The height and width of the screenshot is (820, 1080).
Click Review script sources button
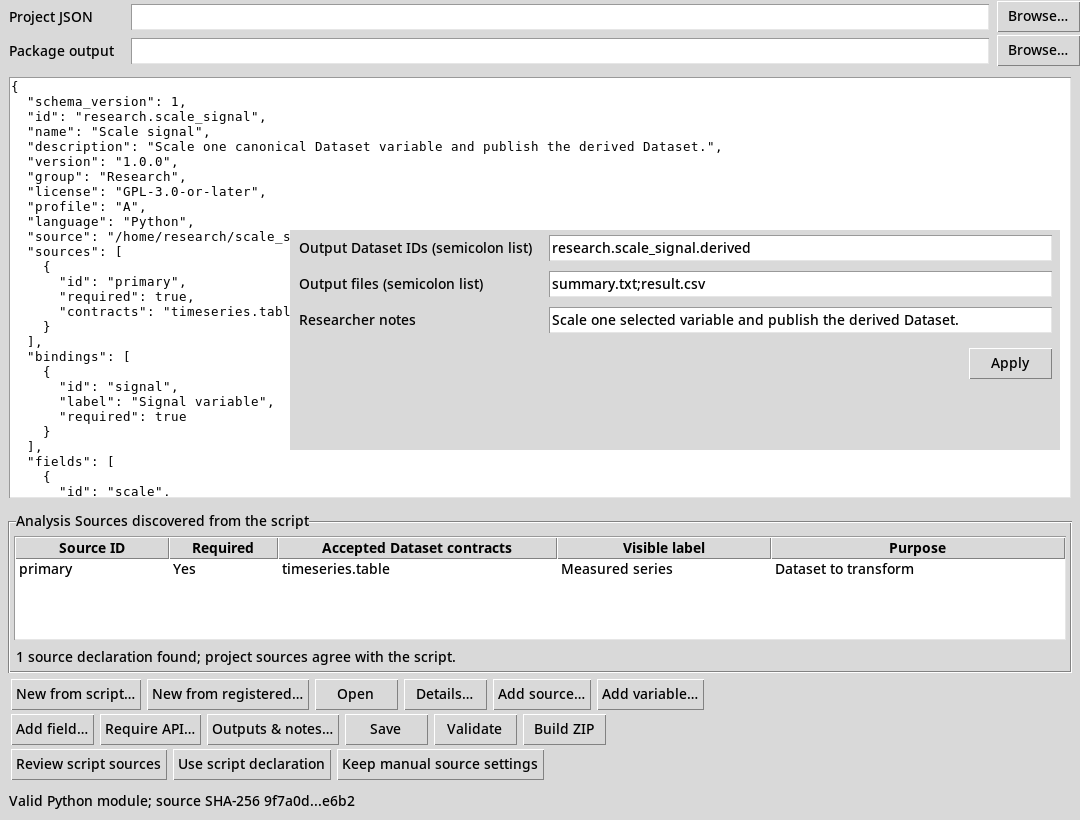click(88, 765)
